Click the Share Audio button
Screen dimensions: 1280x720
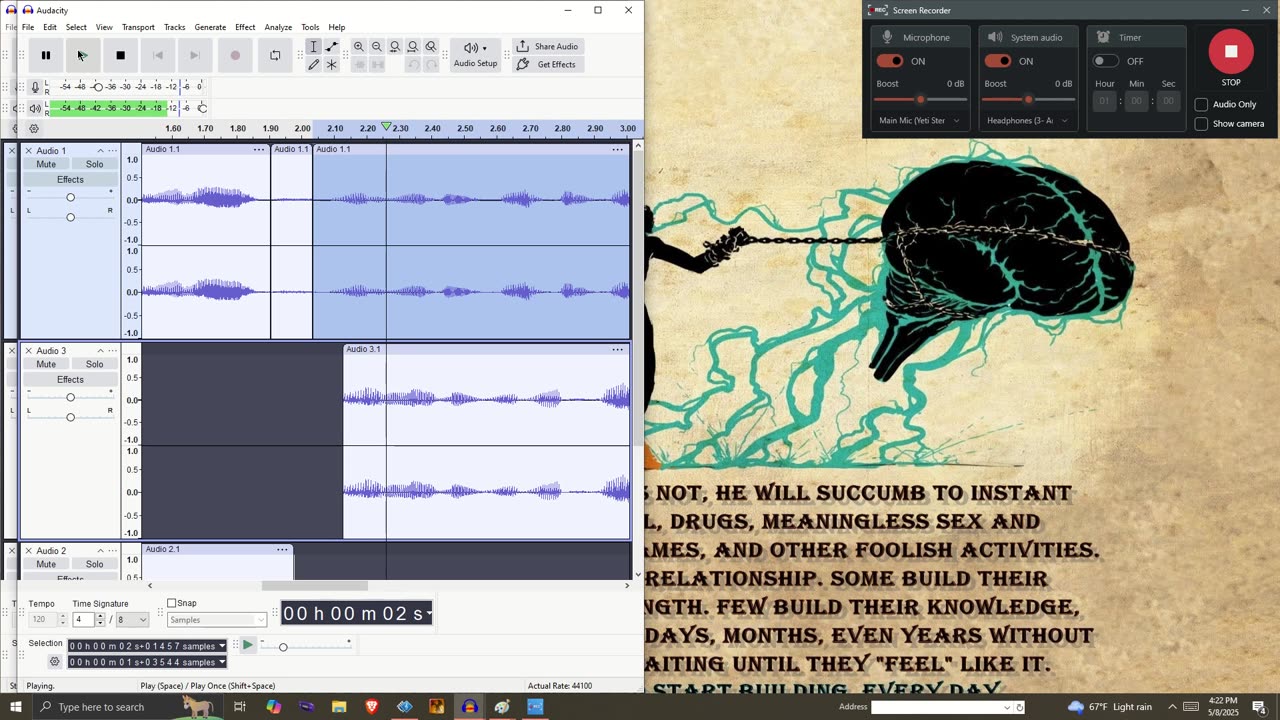point(546,47)
